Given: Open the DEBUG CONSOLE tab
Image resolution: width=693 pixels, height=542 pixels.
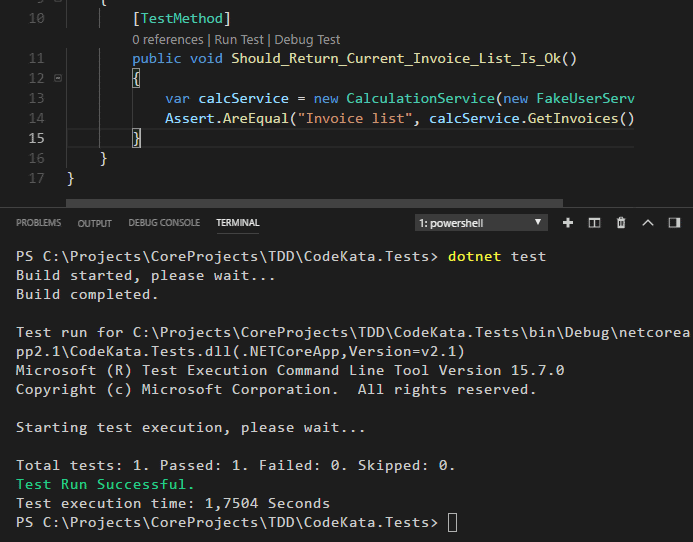Looking at the screenshot, I should 164,223.
